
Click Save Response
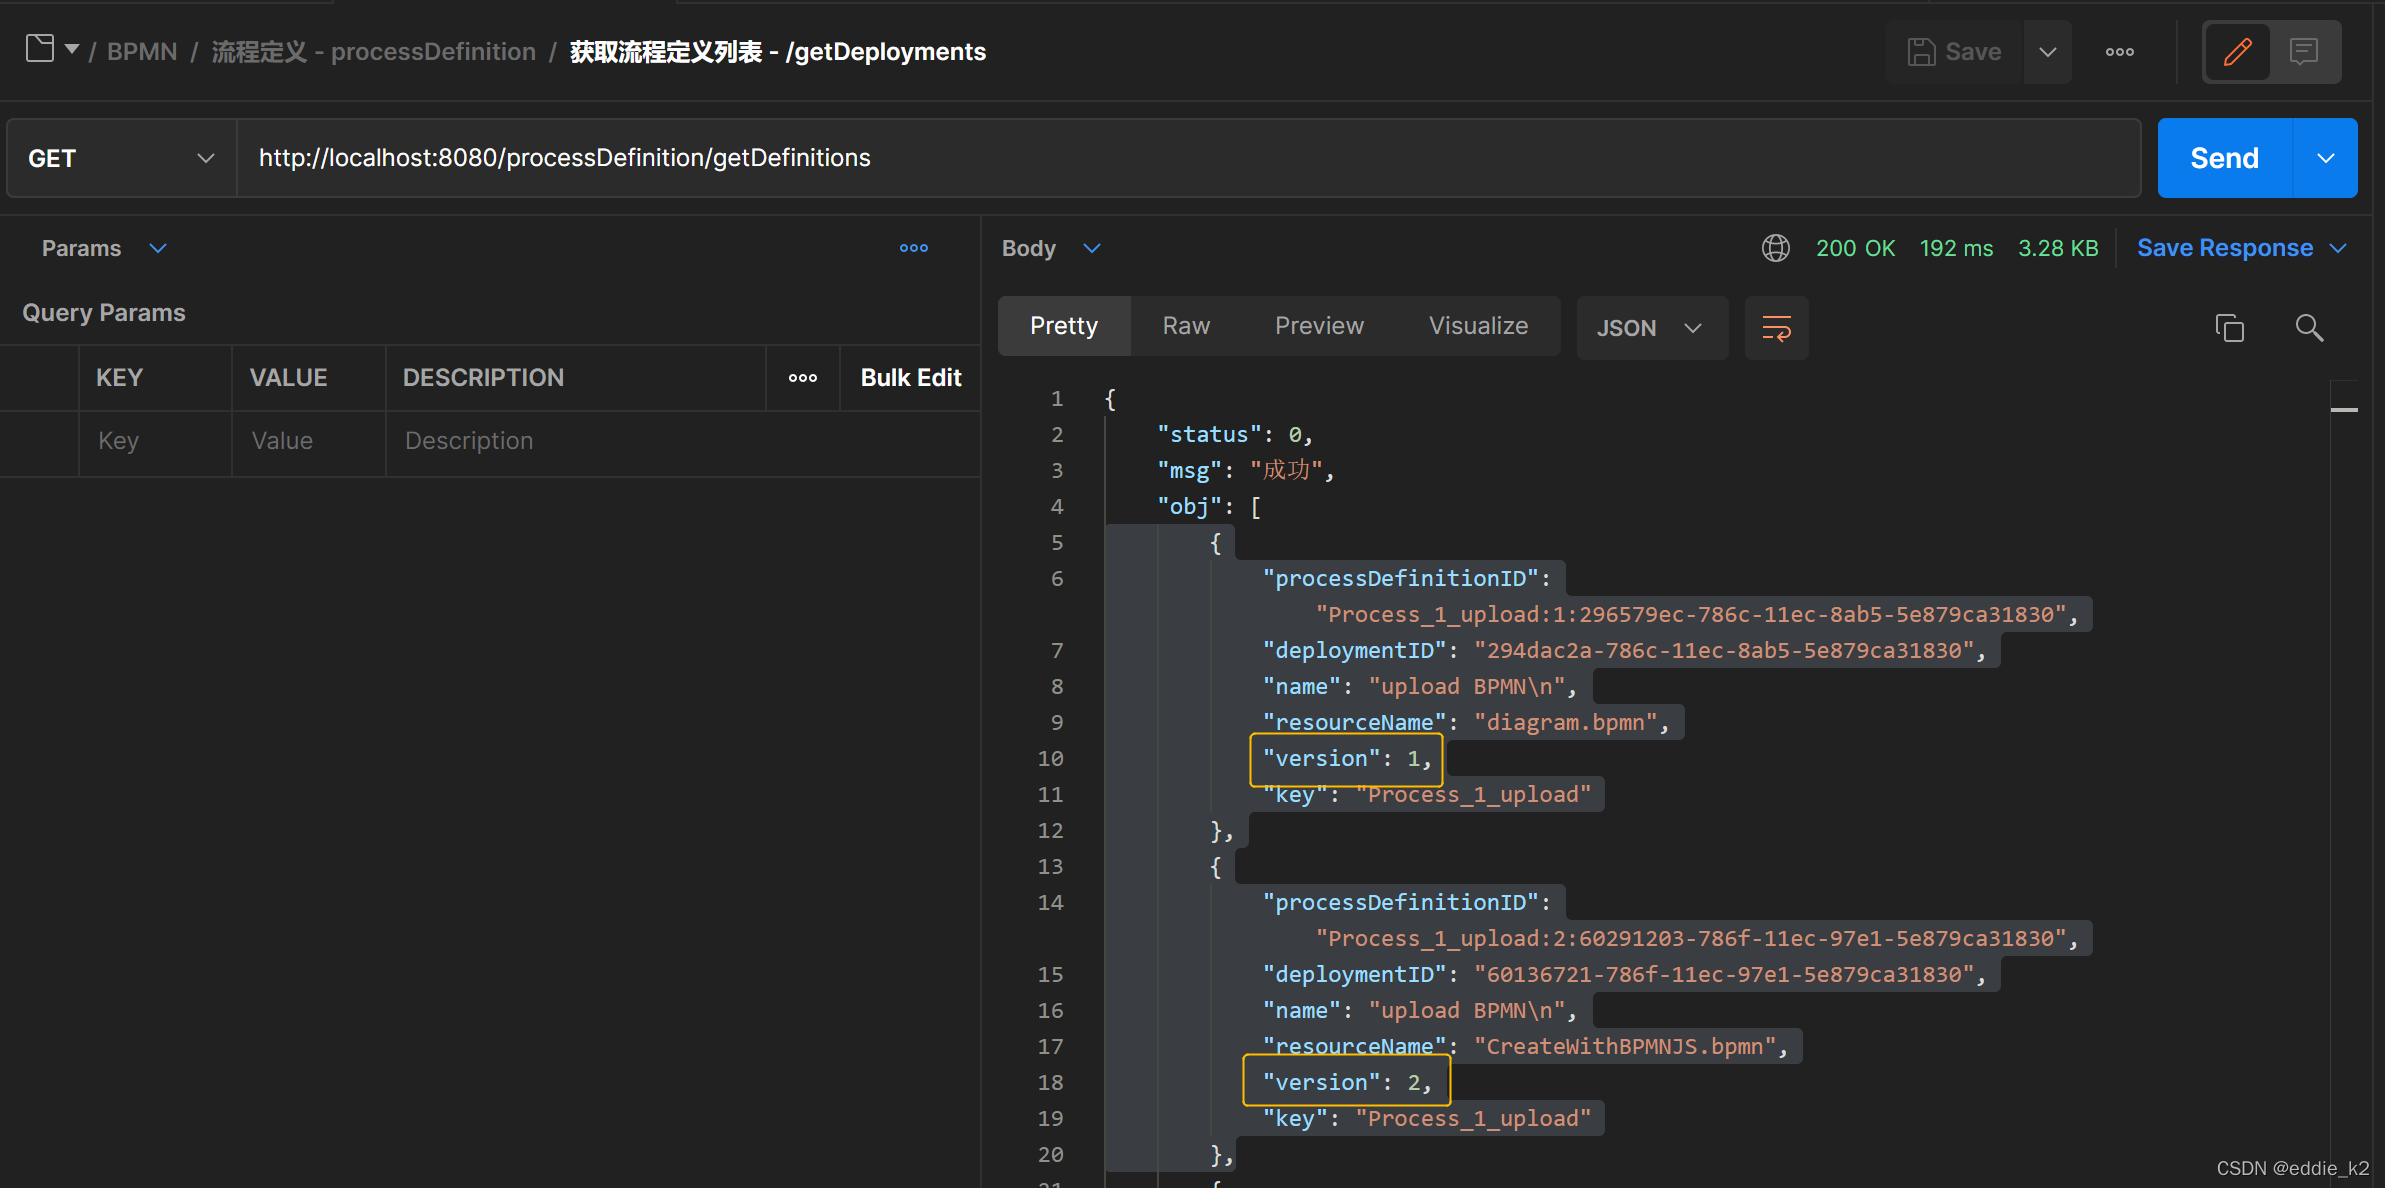click(2225, 248)
